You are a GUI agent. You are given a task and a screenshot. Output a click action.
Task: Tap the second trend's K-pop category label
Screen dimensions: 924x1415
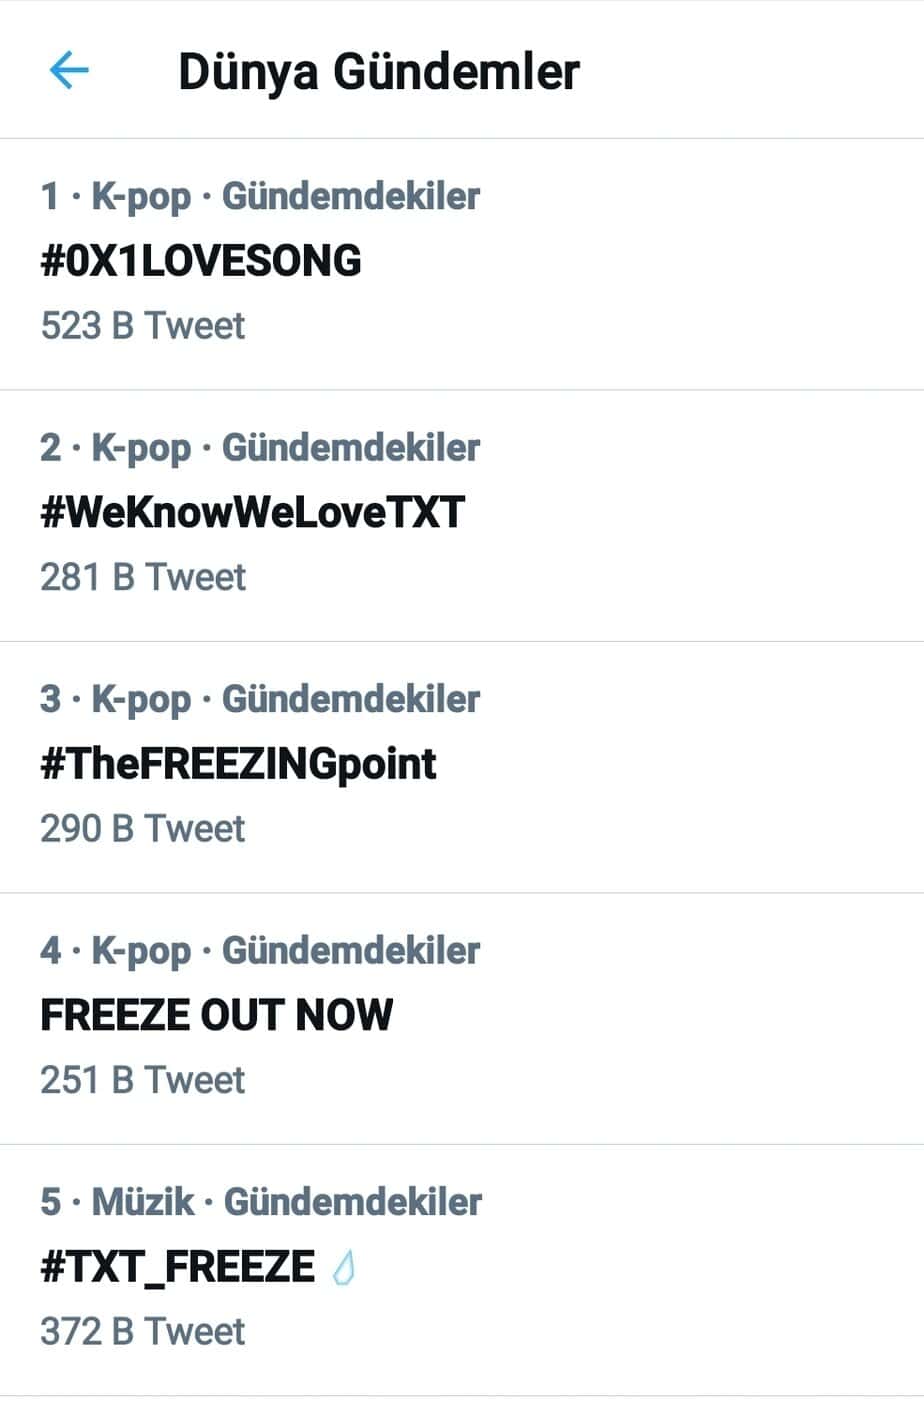[x=141, y=448]
